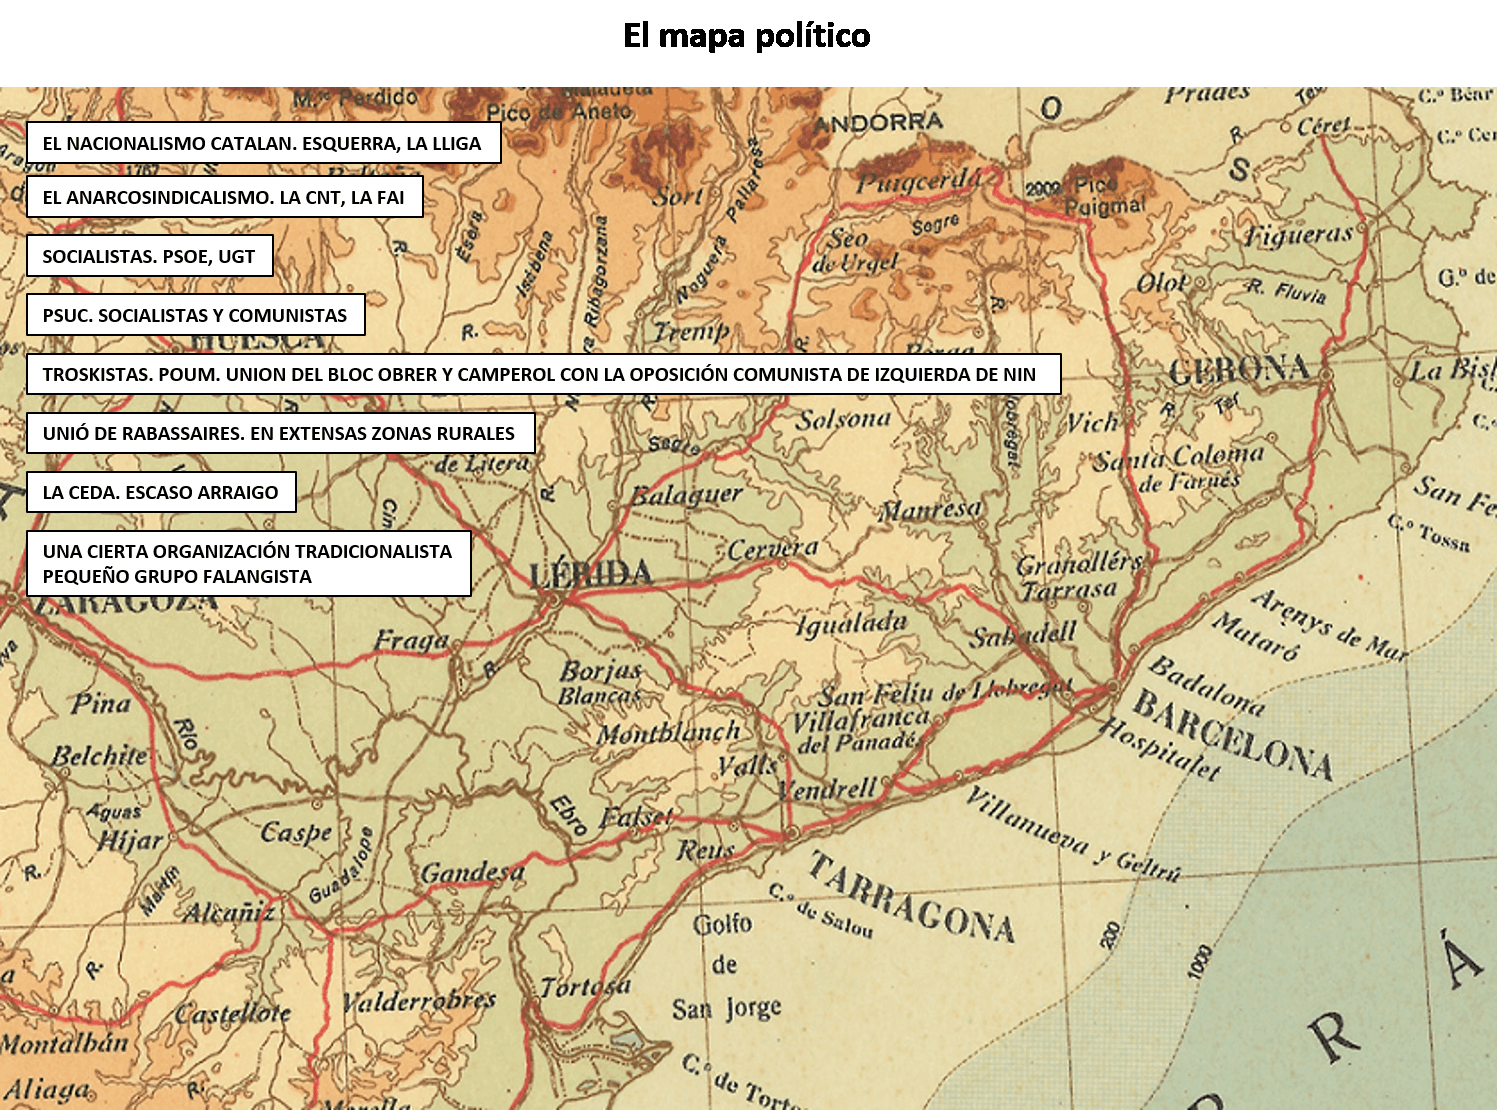
Task: Select the Mataró map label
Action: coord(1256,636)
